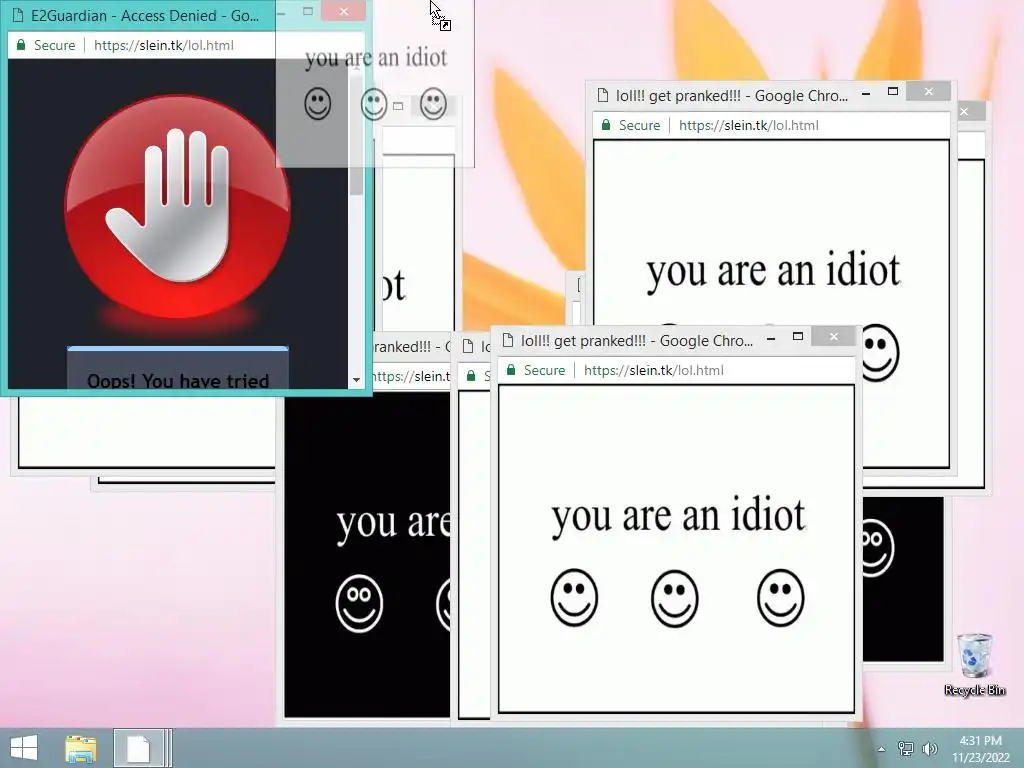Viewport: 1024px width, 768px height.
Task: Click the slein.tk URL in the E2Guardian window
Action: (x=163, y=45)
